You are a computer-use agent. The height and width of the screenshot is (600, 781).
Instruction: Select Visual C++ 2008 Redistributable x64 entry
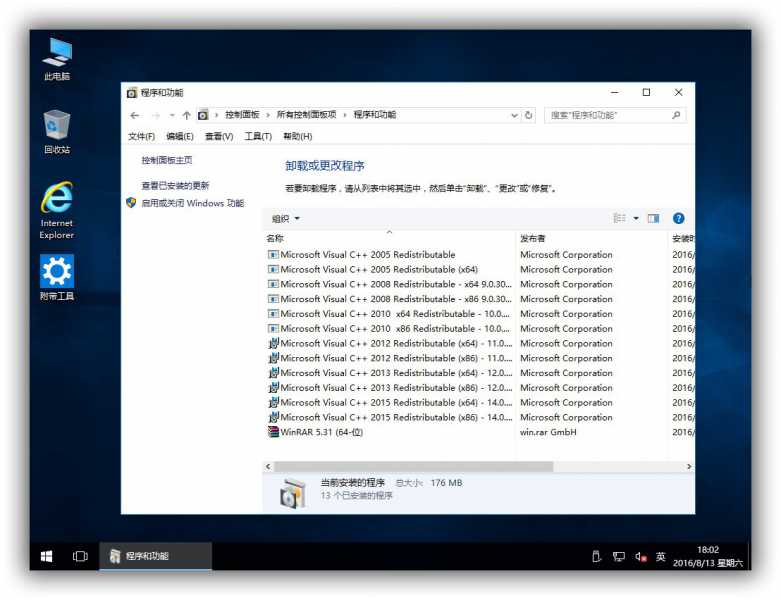[x=389, y=284]
